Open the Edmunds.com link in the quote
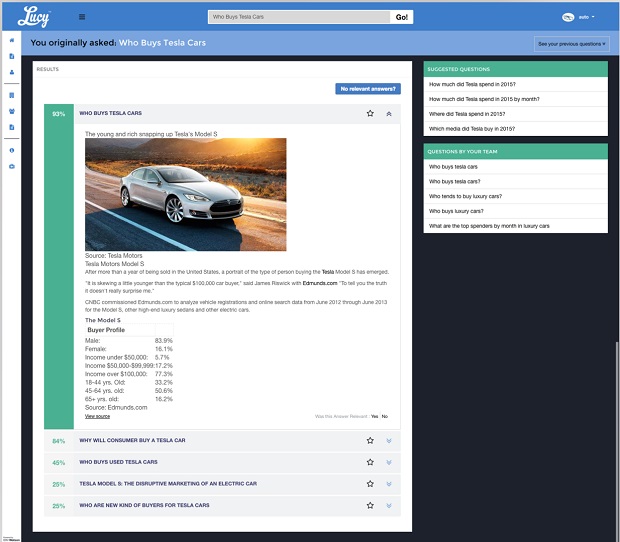The height and width of the screenshot is (542, 620). click(x=320, y=283)
